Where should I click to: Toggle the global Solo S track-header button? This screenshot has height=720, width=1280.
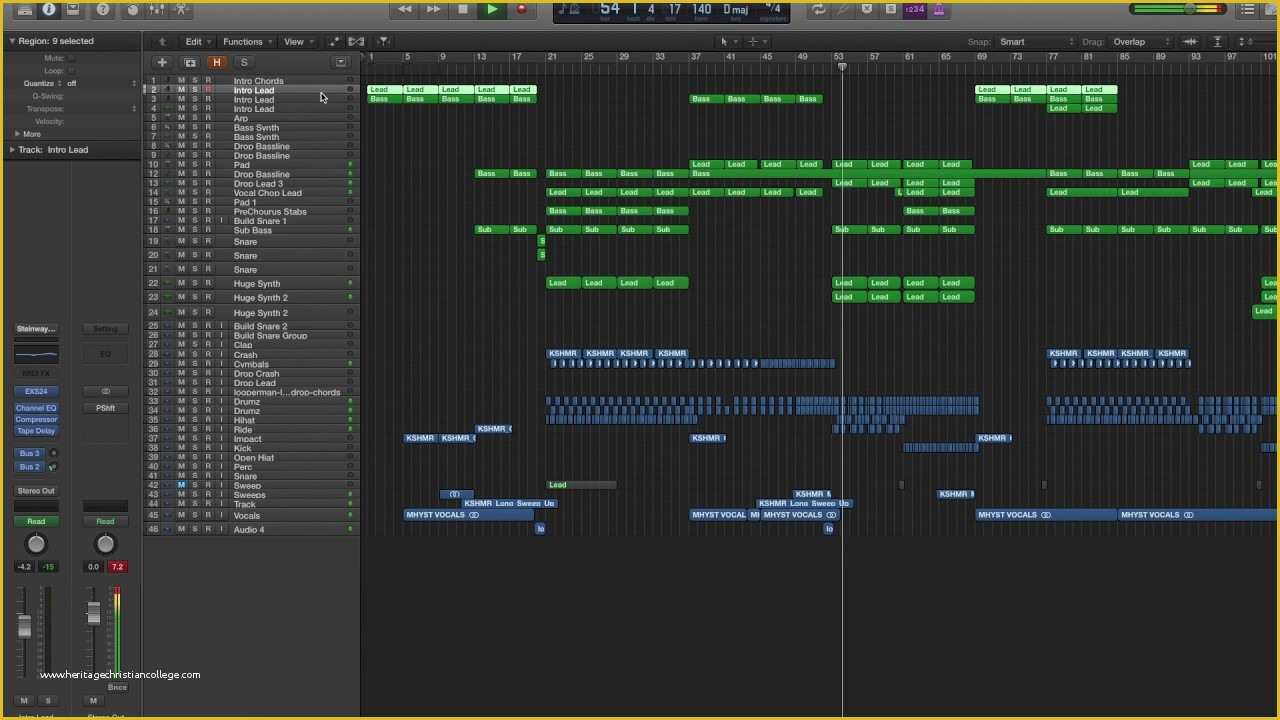243,62
